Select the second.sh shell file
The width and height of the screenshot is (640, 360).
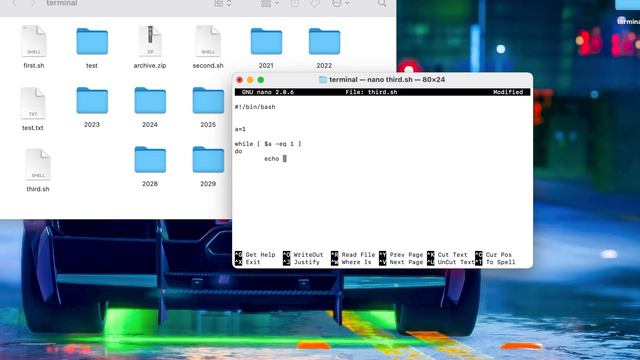click(208, 41)
